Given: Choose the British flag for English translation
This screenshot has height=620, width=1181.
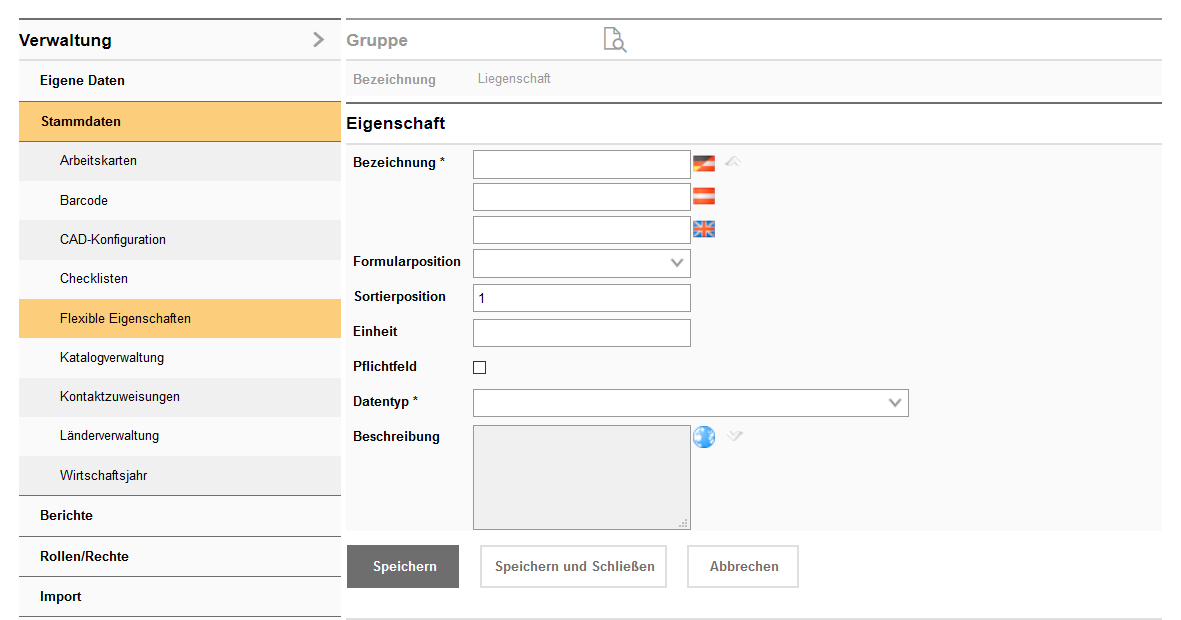Looking at the screenshot, I should tap(703, 228).
